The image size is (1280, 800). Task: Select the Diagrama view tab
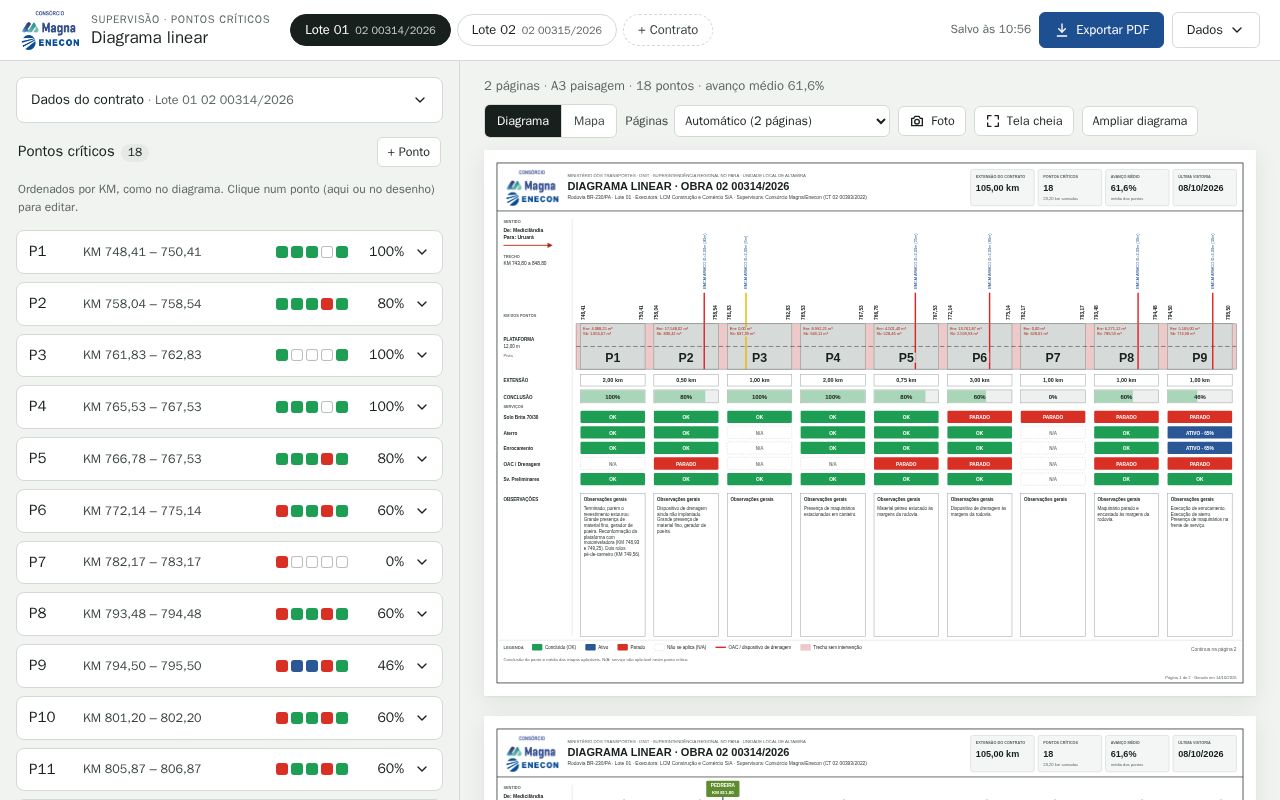click(x=523, y=121)
